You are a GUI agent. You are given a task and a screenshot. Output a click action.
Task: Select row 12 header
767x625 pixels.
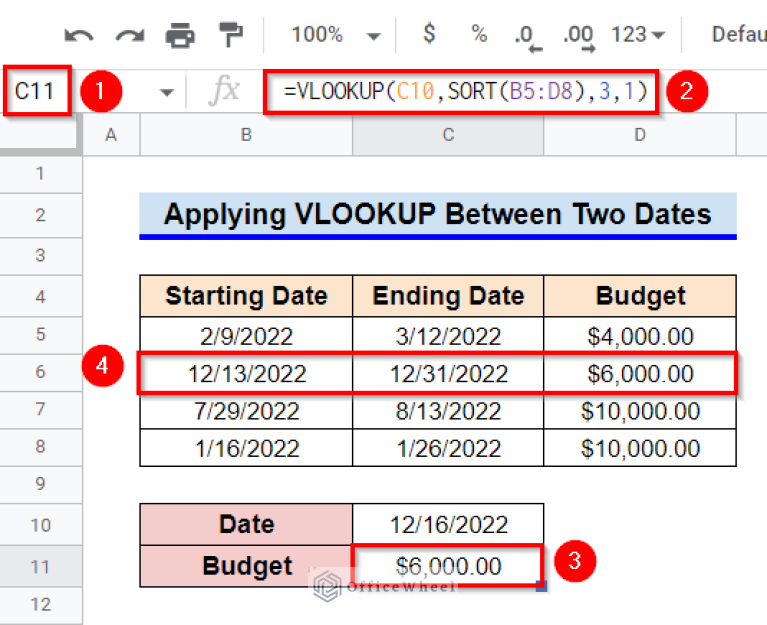tap(41, 605)
